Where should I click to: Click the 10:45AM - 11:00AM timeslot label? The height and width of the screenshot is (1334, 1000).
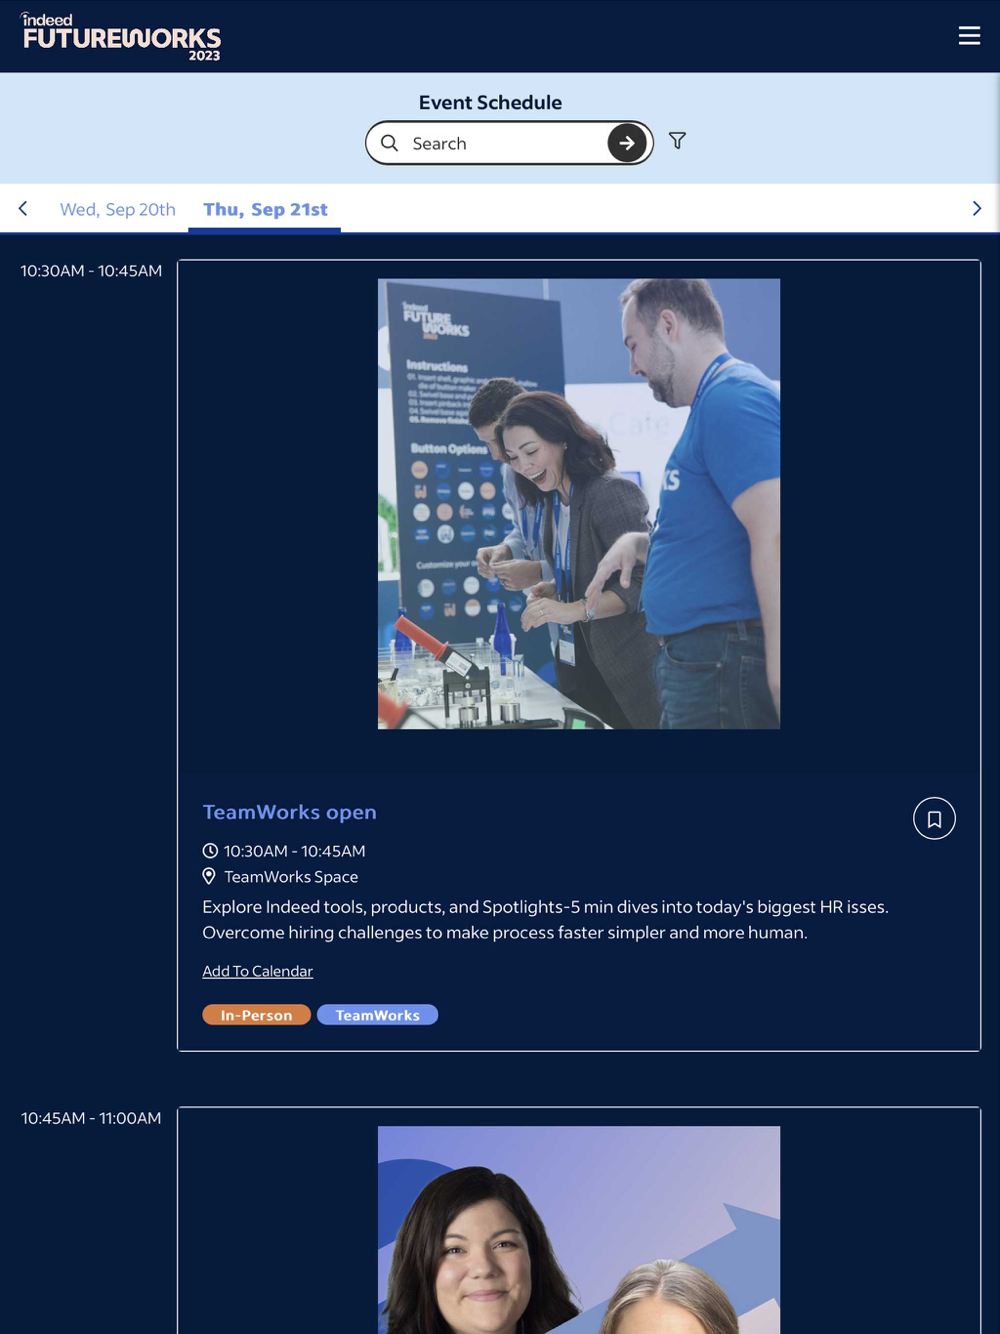click(x=91, y=1118)
